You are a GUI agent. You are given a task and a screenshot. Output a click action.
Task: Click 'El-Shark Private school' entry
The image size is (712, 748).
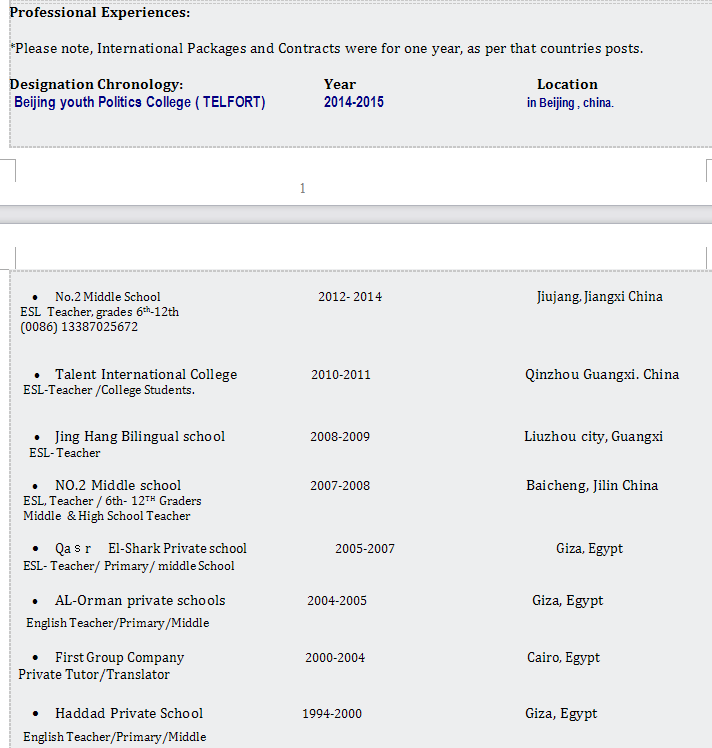(x=177, y=549)
